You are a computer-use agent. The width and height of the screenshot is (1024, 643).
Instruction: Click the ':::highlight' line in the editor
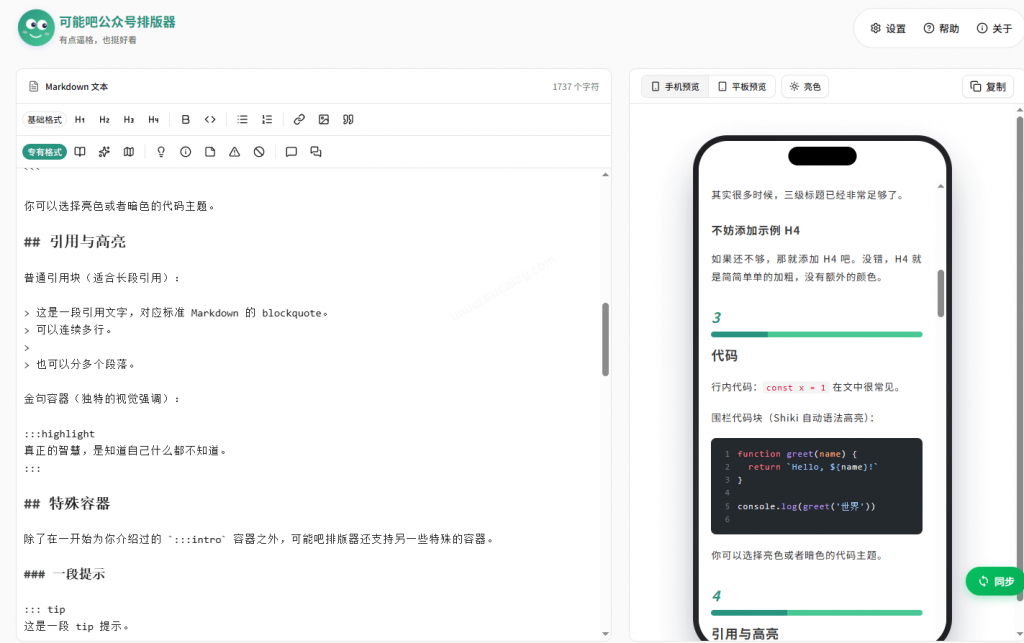pyautogui.click(x=59, y=433)
